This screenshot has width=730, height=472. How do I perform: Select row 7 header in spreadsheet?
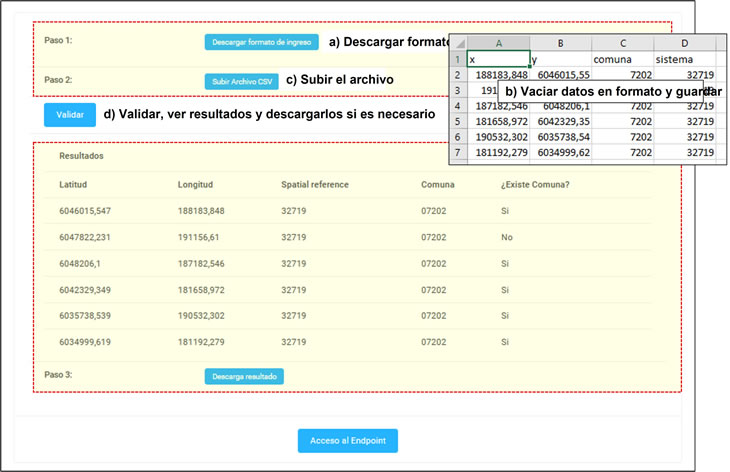coord(457,152)
